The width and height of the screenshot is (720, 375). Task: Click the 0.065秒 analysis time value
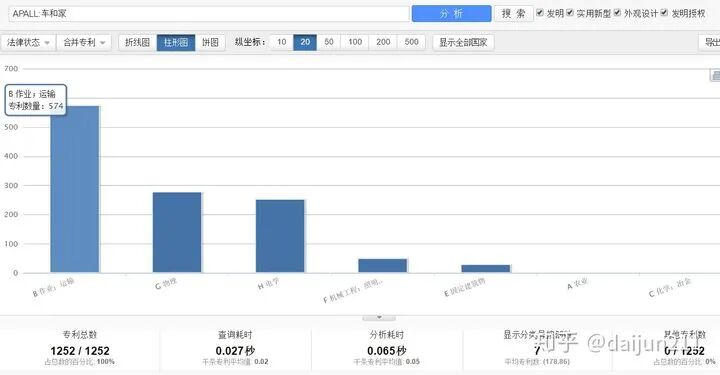tap(387, 351)
